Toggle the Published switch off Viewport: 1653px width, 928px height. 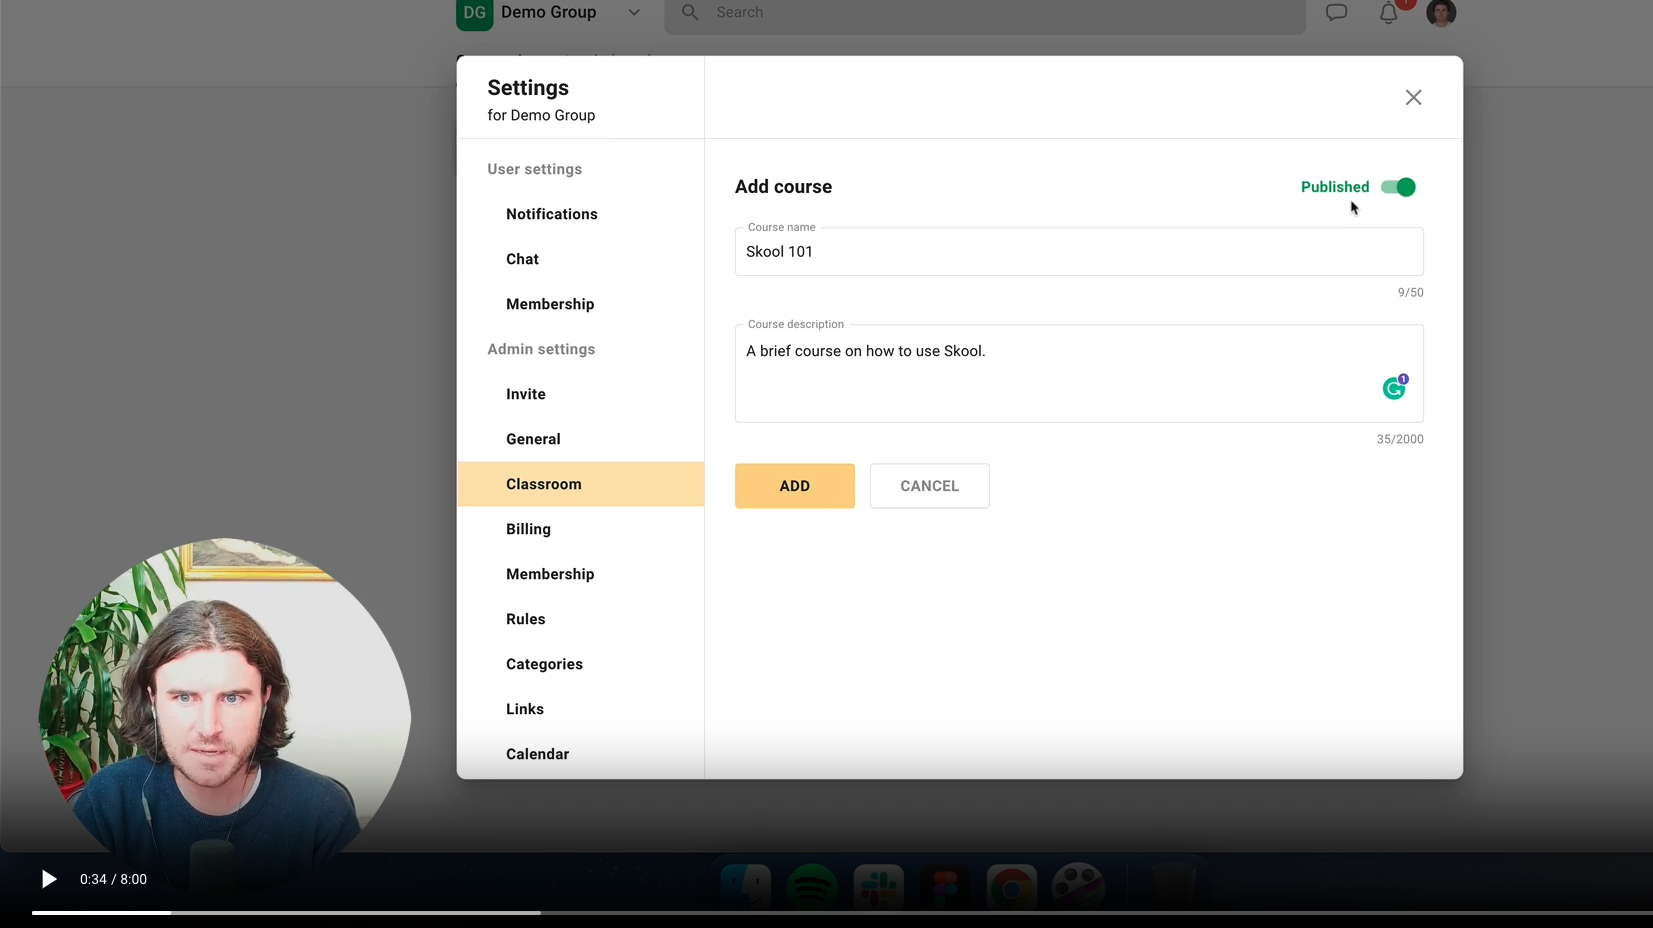point(1398,187)
